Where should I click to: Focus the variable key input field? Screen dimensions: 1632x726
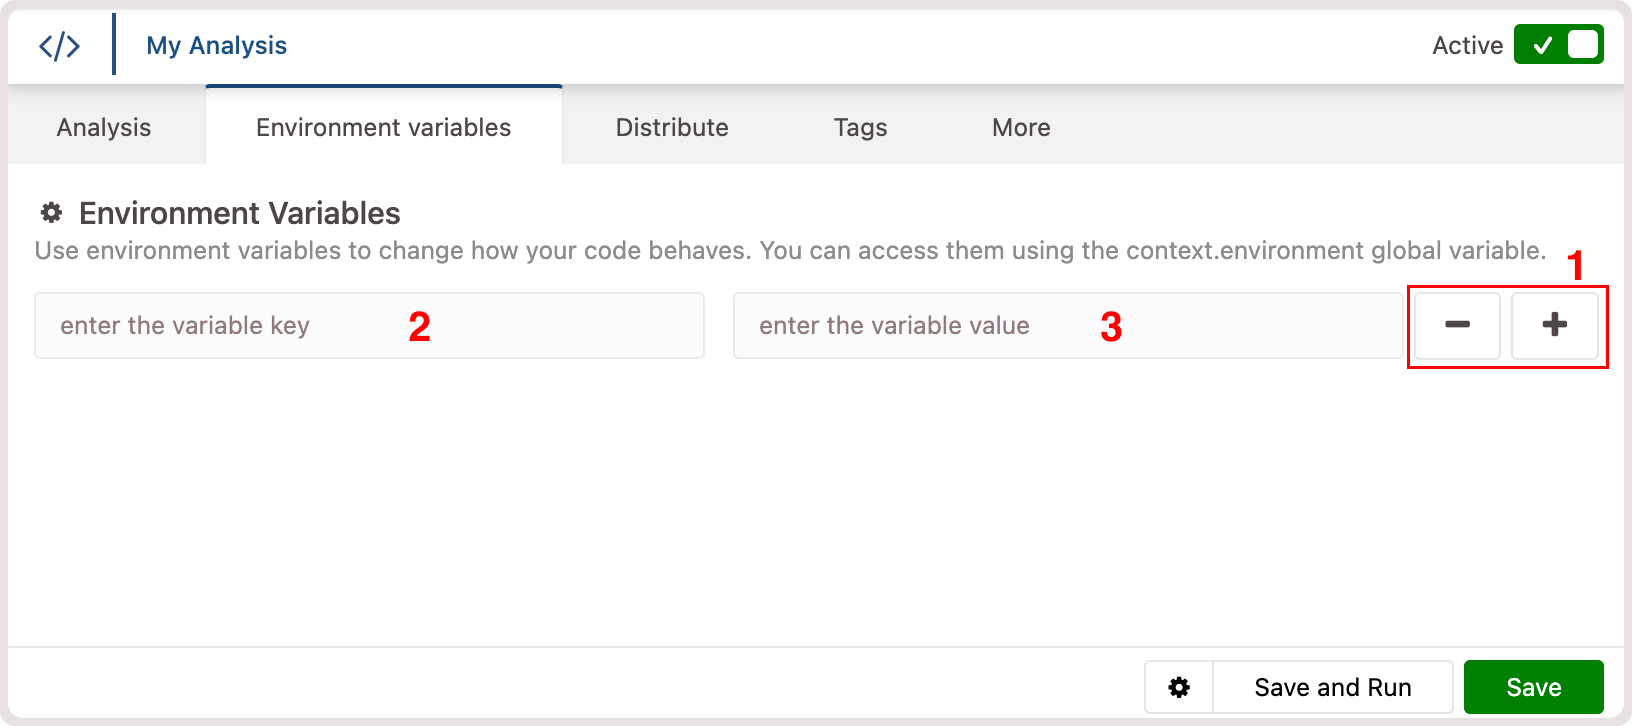tap(369, 325)
